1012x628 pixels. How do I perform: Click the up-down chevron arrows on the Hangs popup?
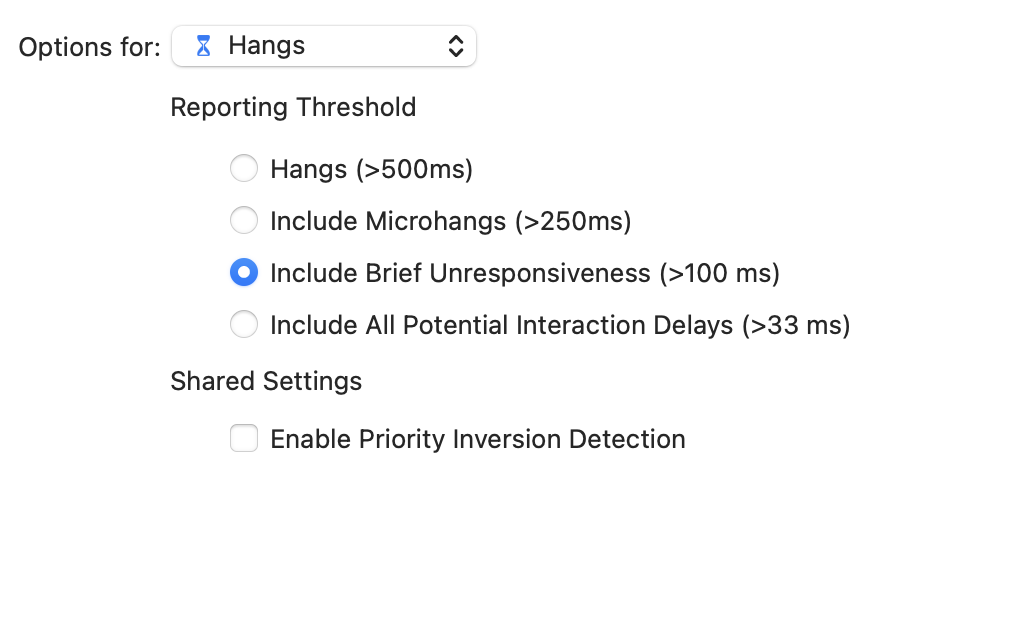(456, 46)
